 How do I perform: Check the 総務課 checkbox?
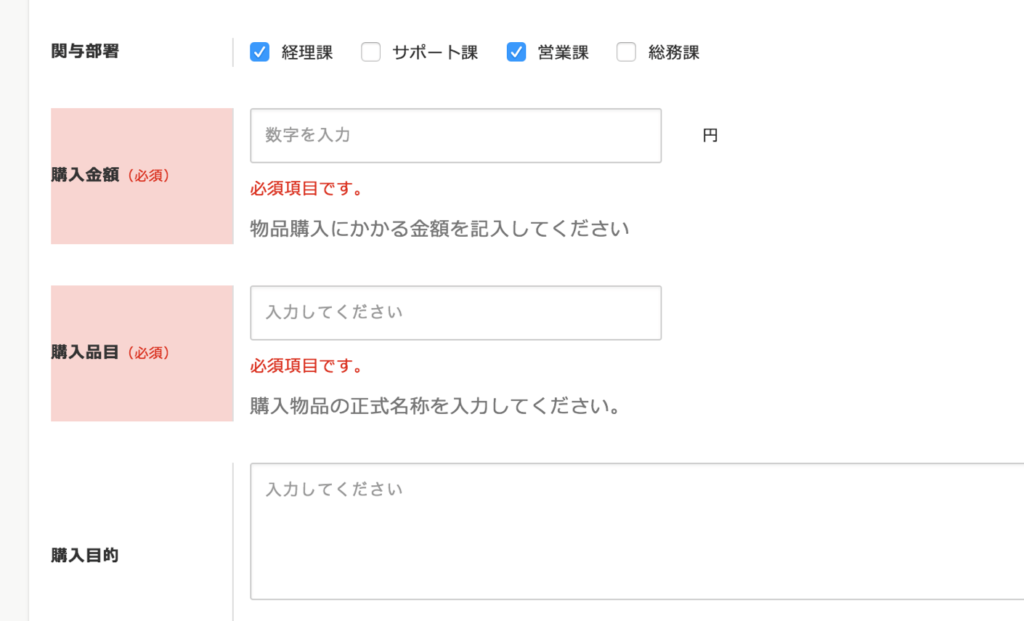point(626,50)
